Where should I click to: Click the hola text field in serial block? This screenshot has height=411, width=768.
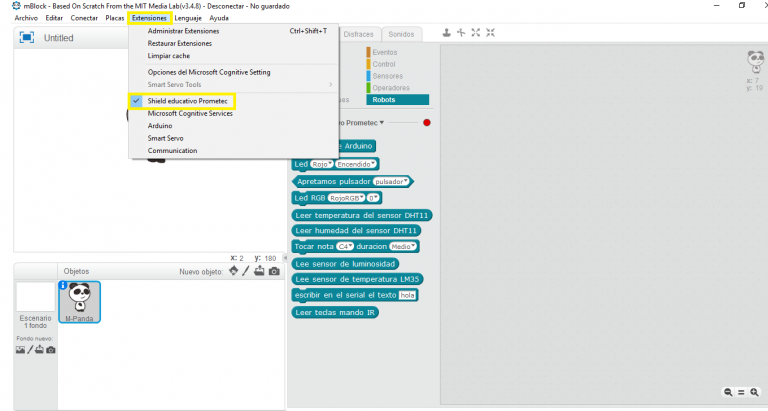407,296
